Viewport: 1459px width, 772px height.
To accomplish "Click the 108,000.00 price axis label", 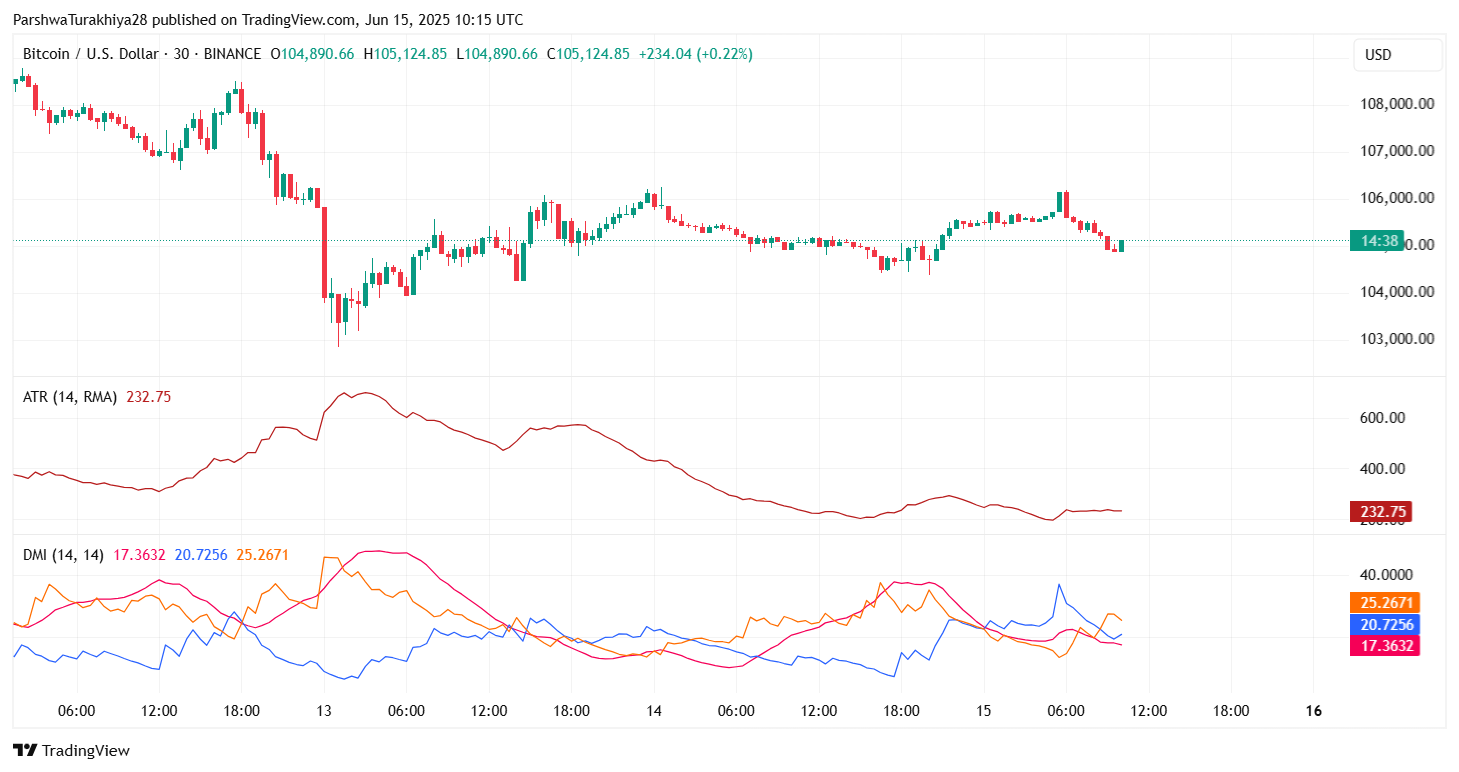I will [1397, 104].
